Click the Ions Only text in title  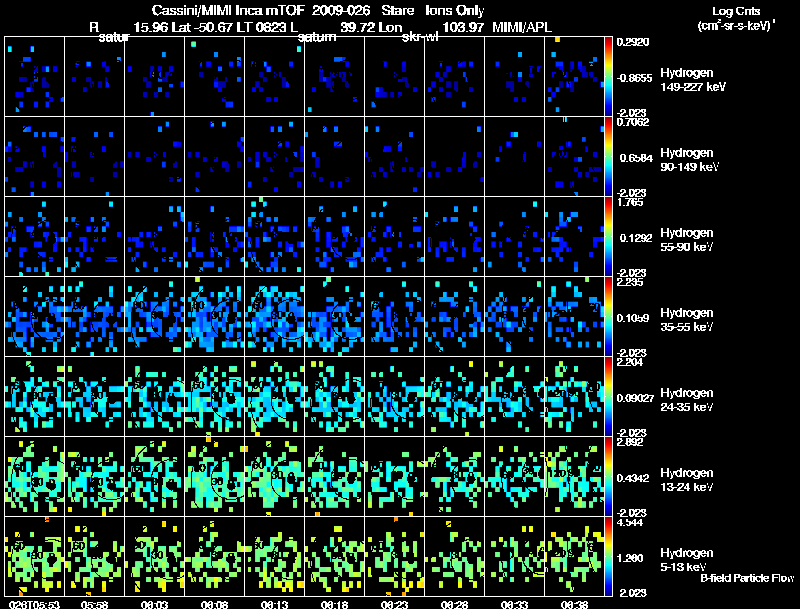(x=454, y=11)
